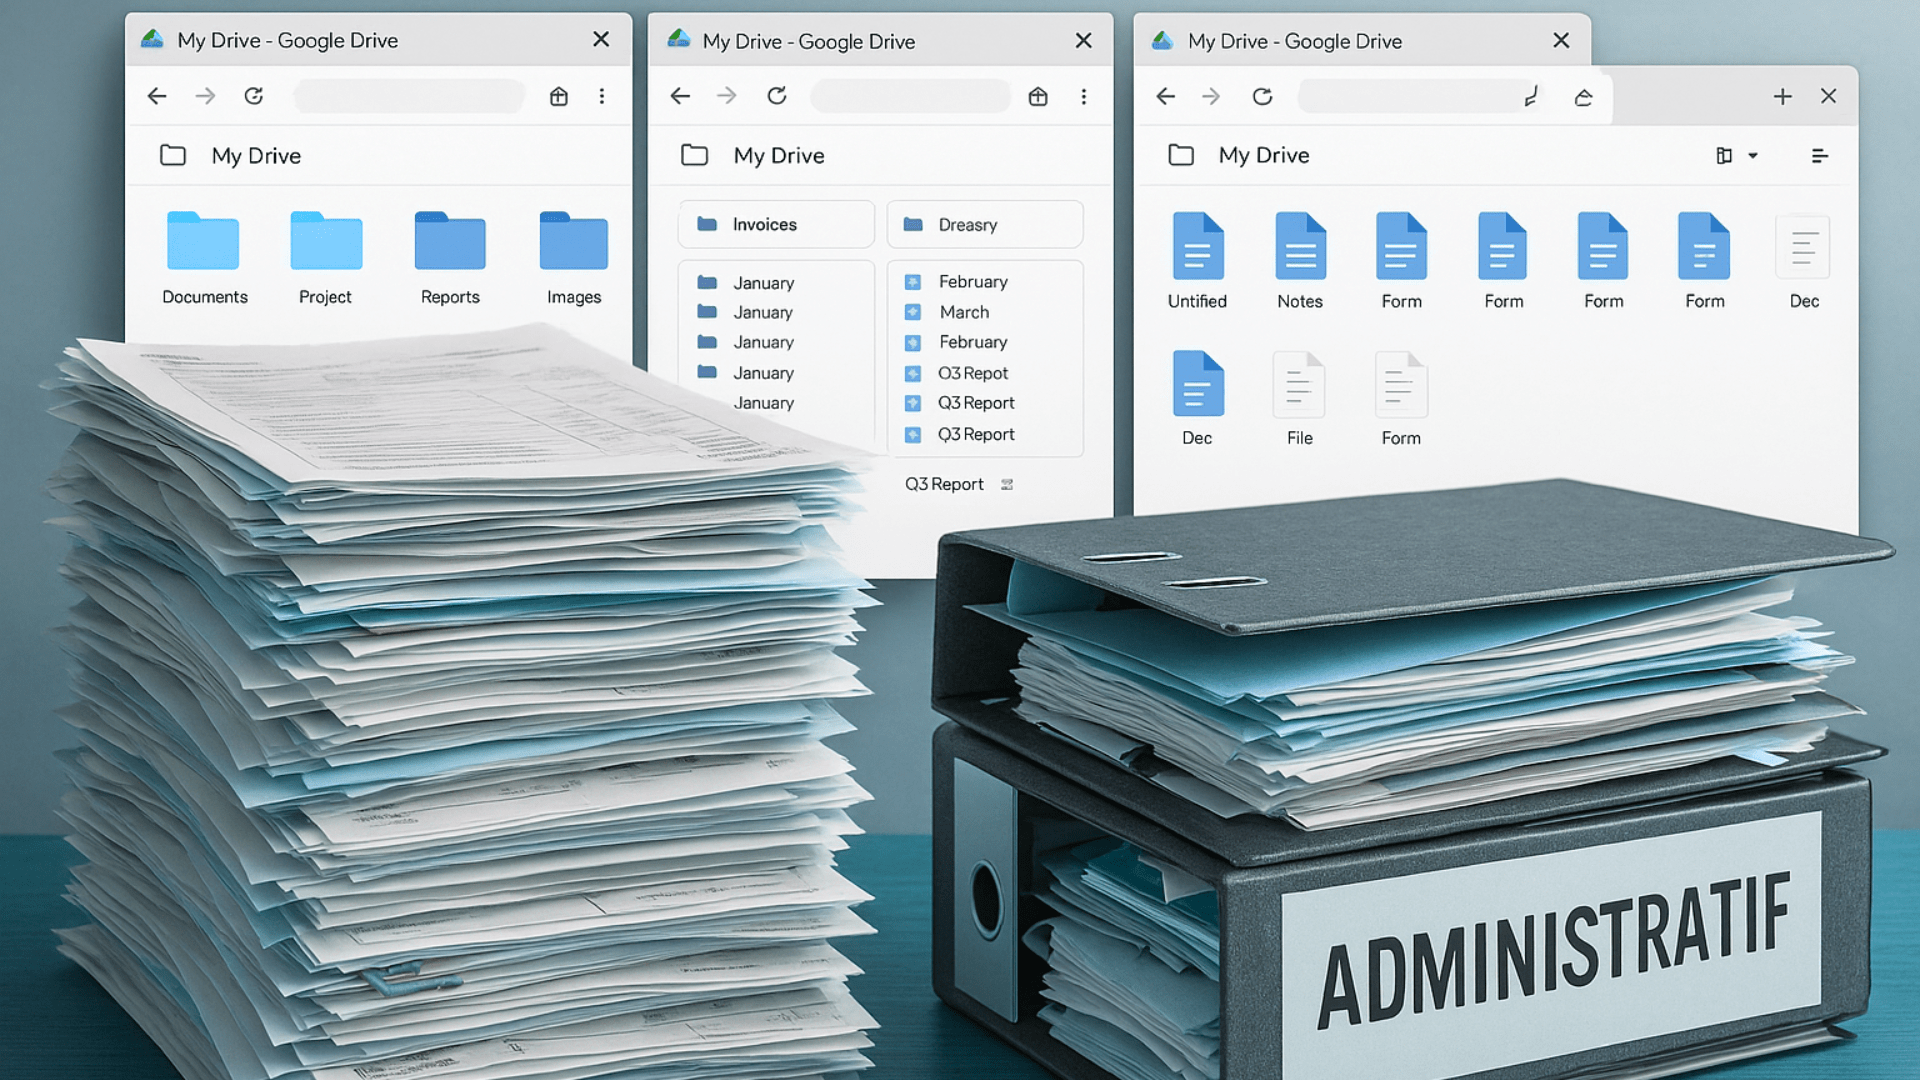
Task: Click extension icon in middle window toolbar
Action: (1038, 96)
